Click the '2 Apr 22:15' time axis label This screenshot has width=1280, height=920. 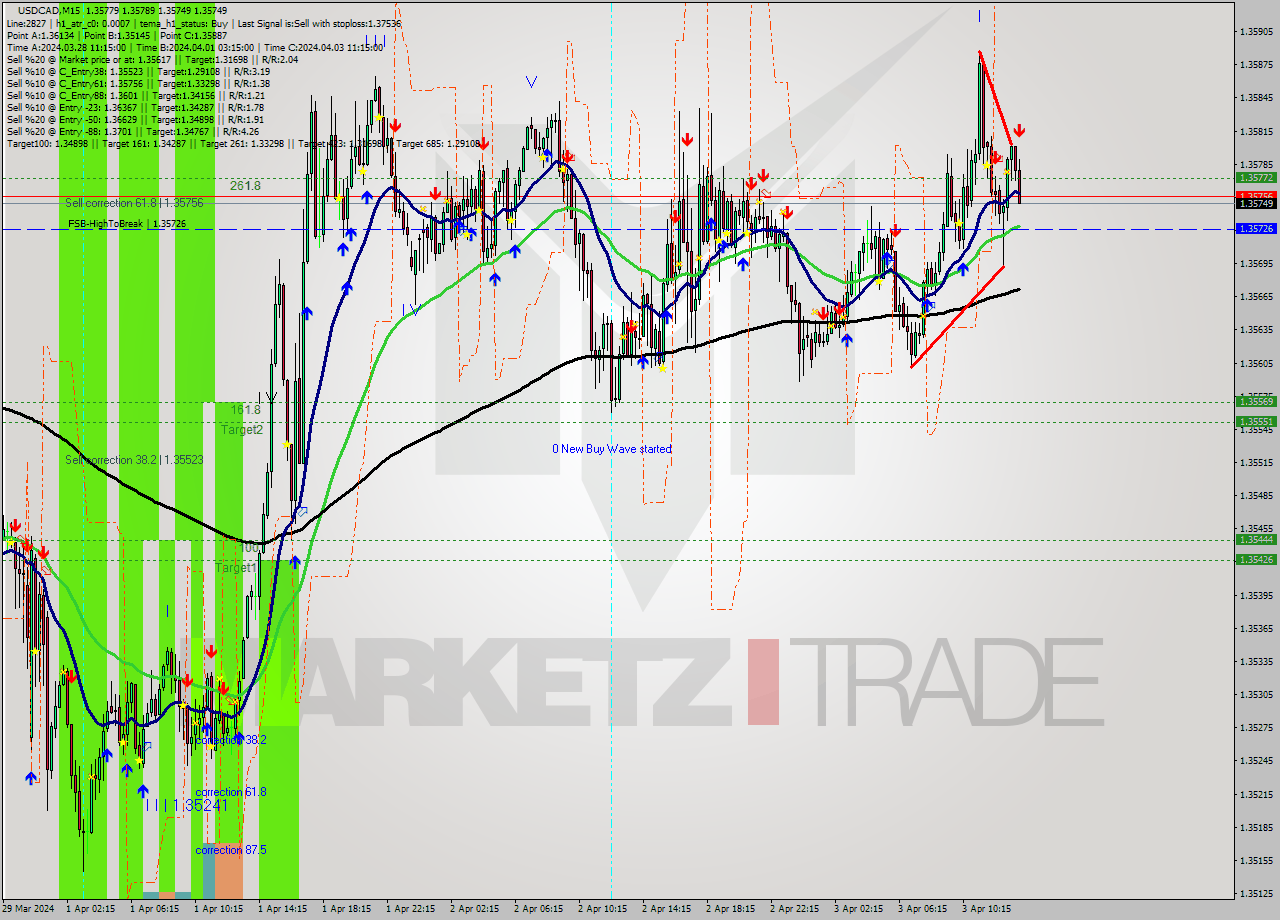(x=794, y=909)
